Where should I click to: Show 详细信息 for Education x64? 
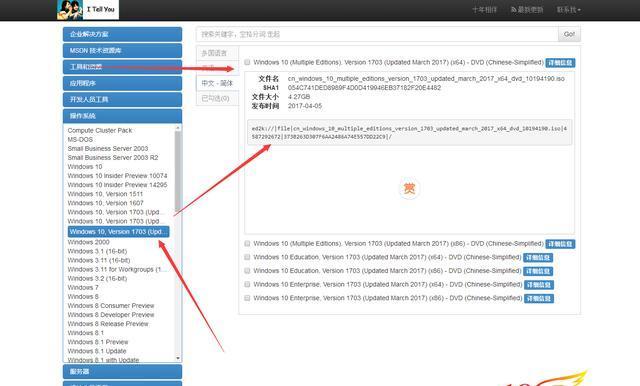(538, 258)
